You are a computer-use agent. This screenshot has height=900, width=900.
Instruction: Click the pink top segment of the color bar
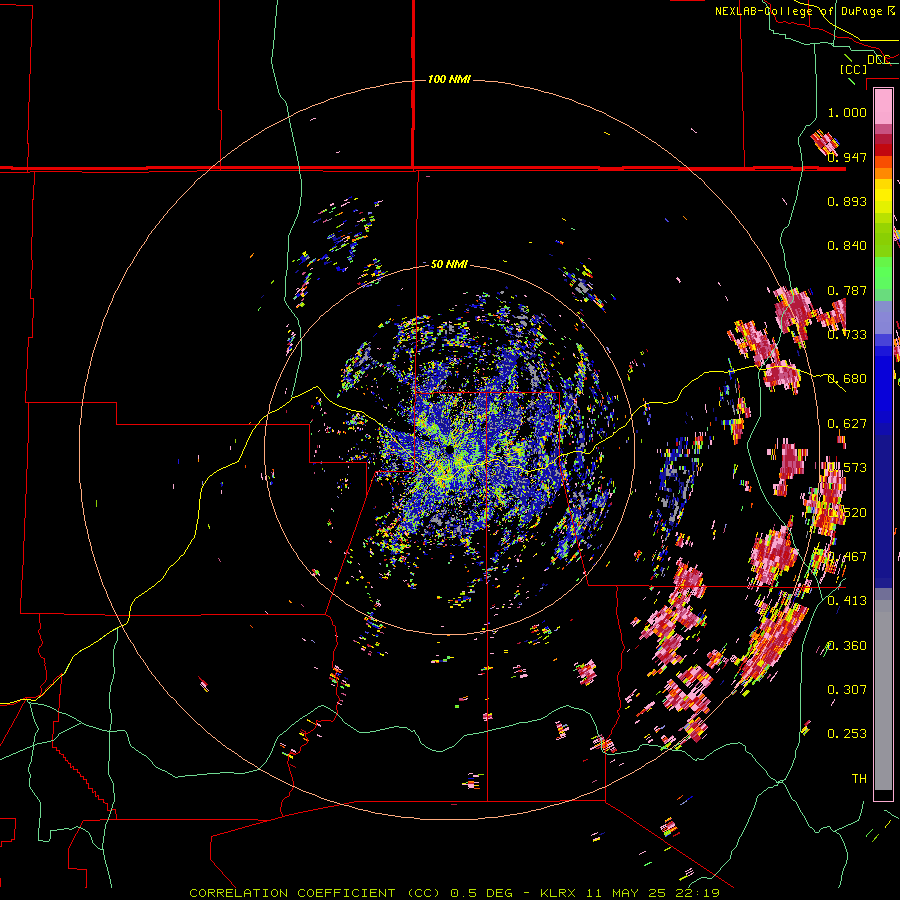883,107
